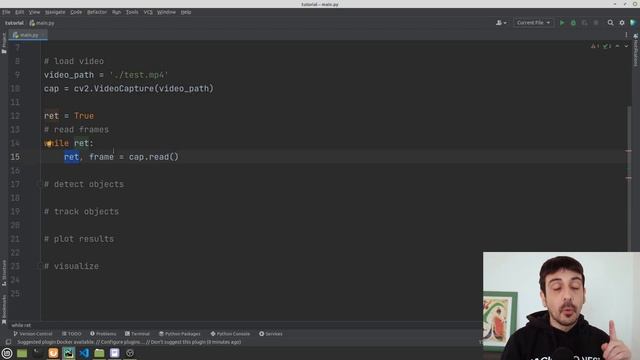Open the Navigate menu
The width and height of the screenshot is (640, 360).
[x=55, y=12]
